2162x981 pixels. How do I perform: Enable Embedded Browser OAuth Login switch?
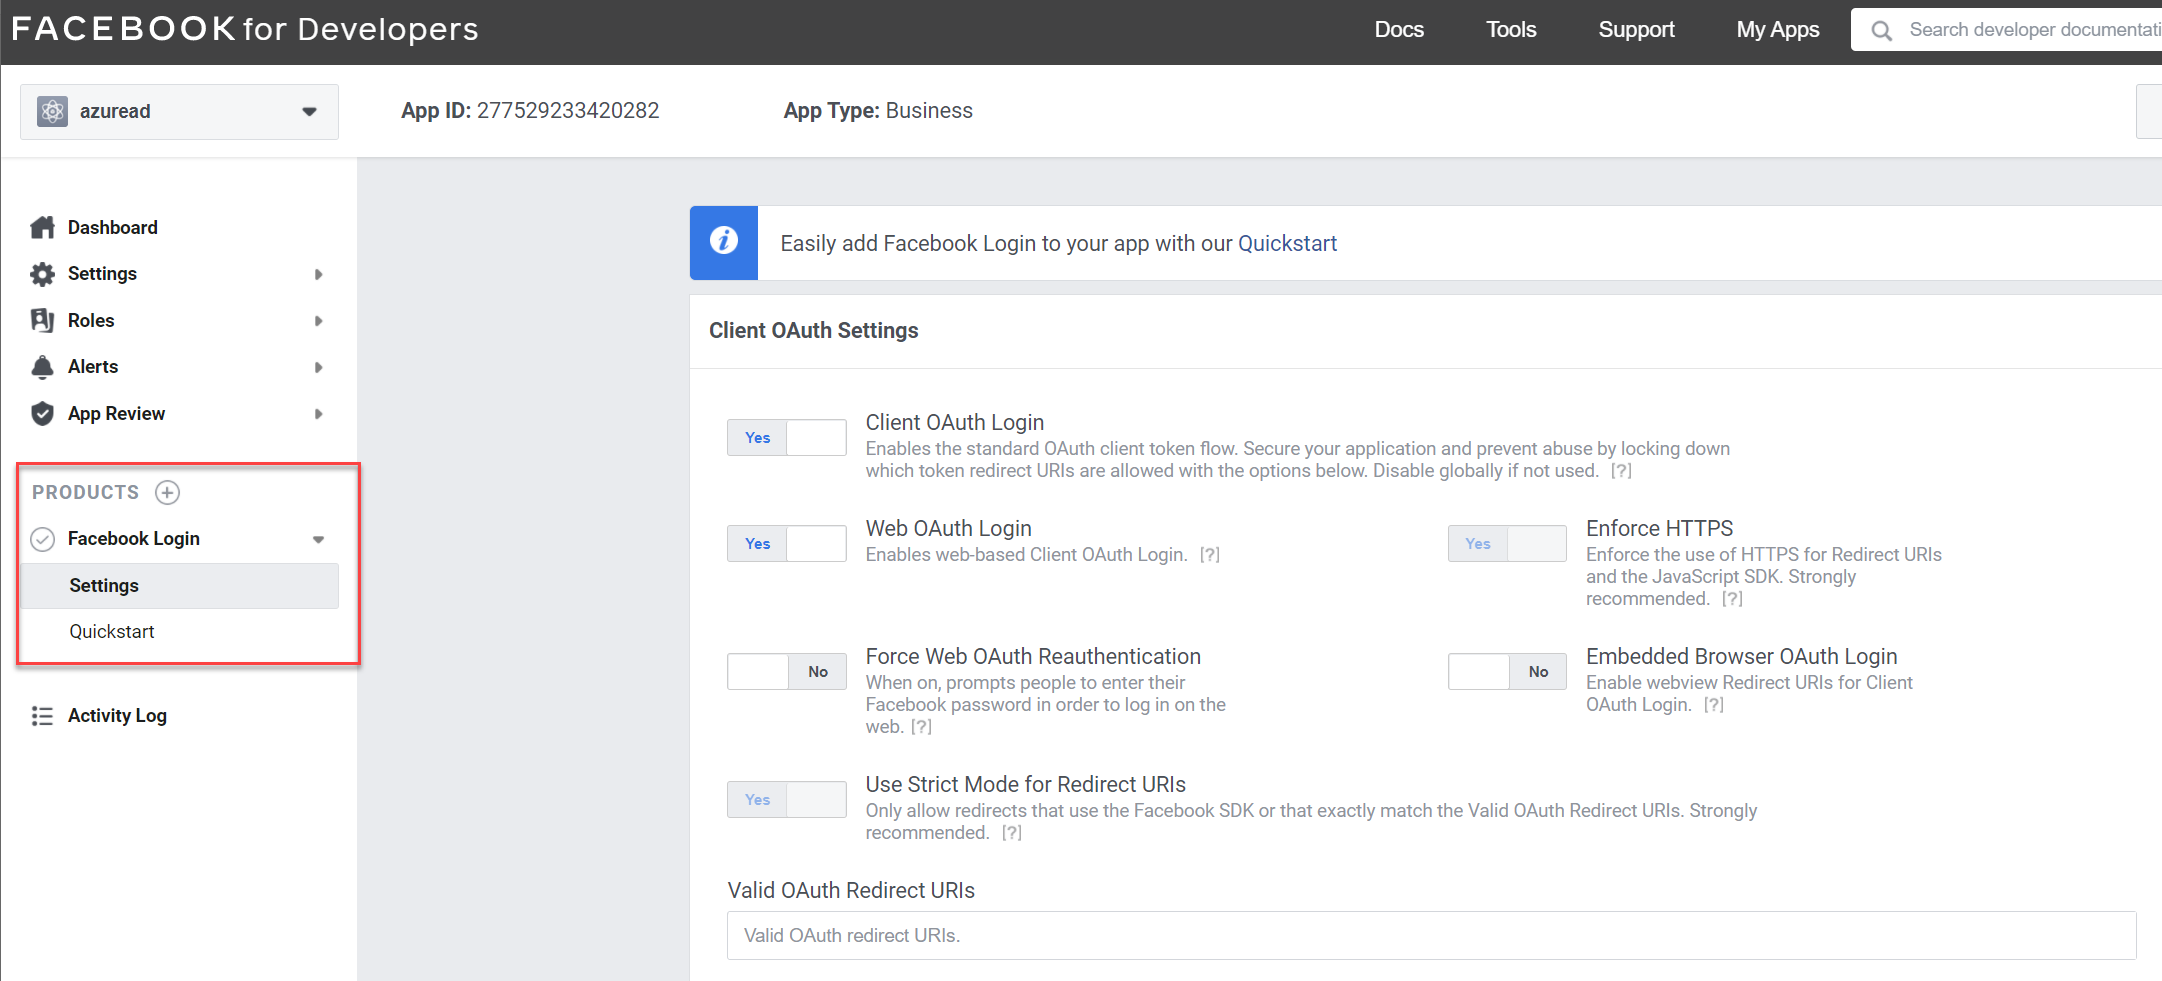click(x=1507, y=672)
